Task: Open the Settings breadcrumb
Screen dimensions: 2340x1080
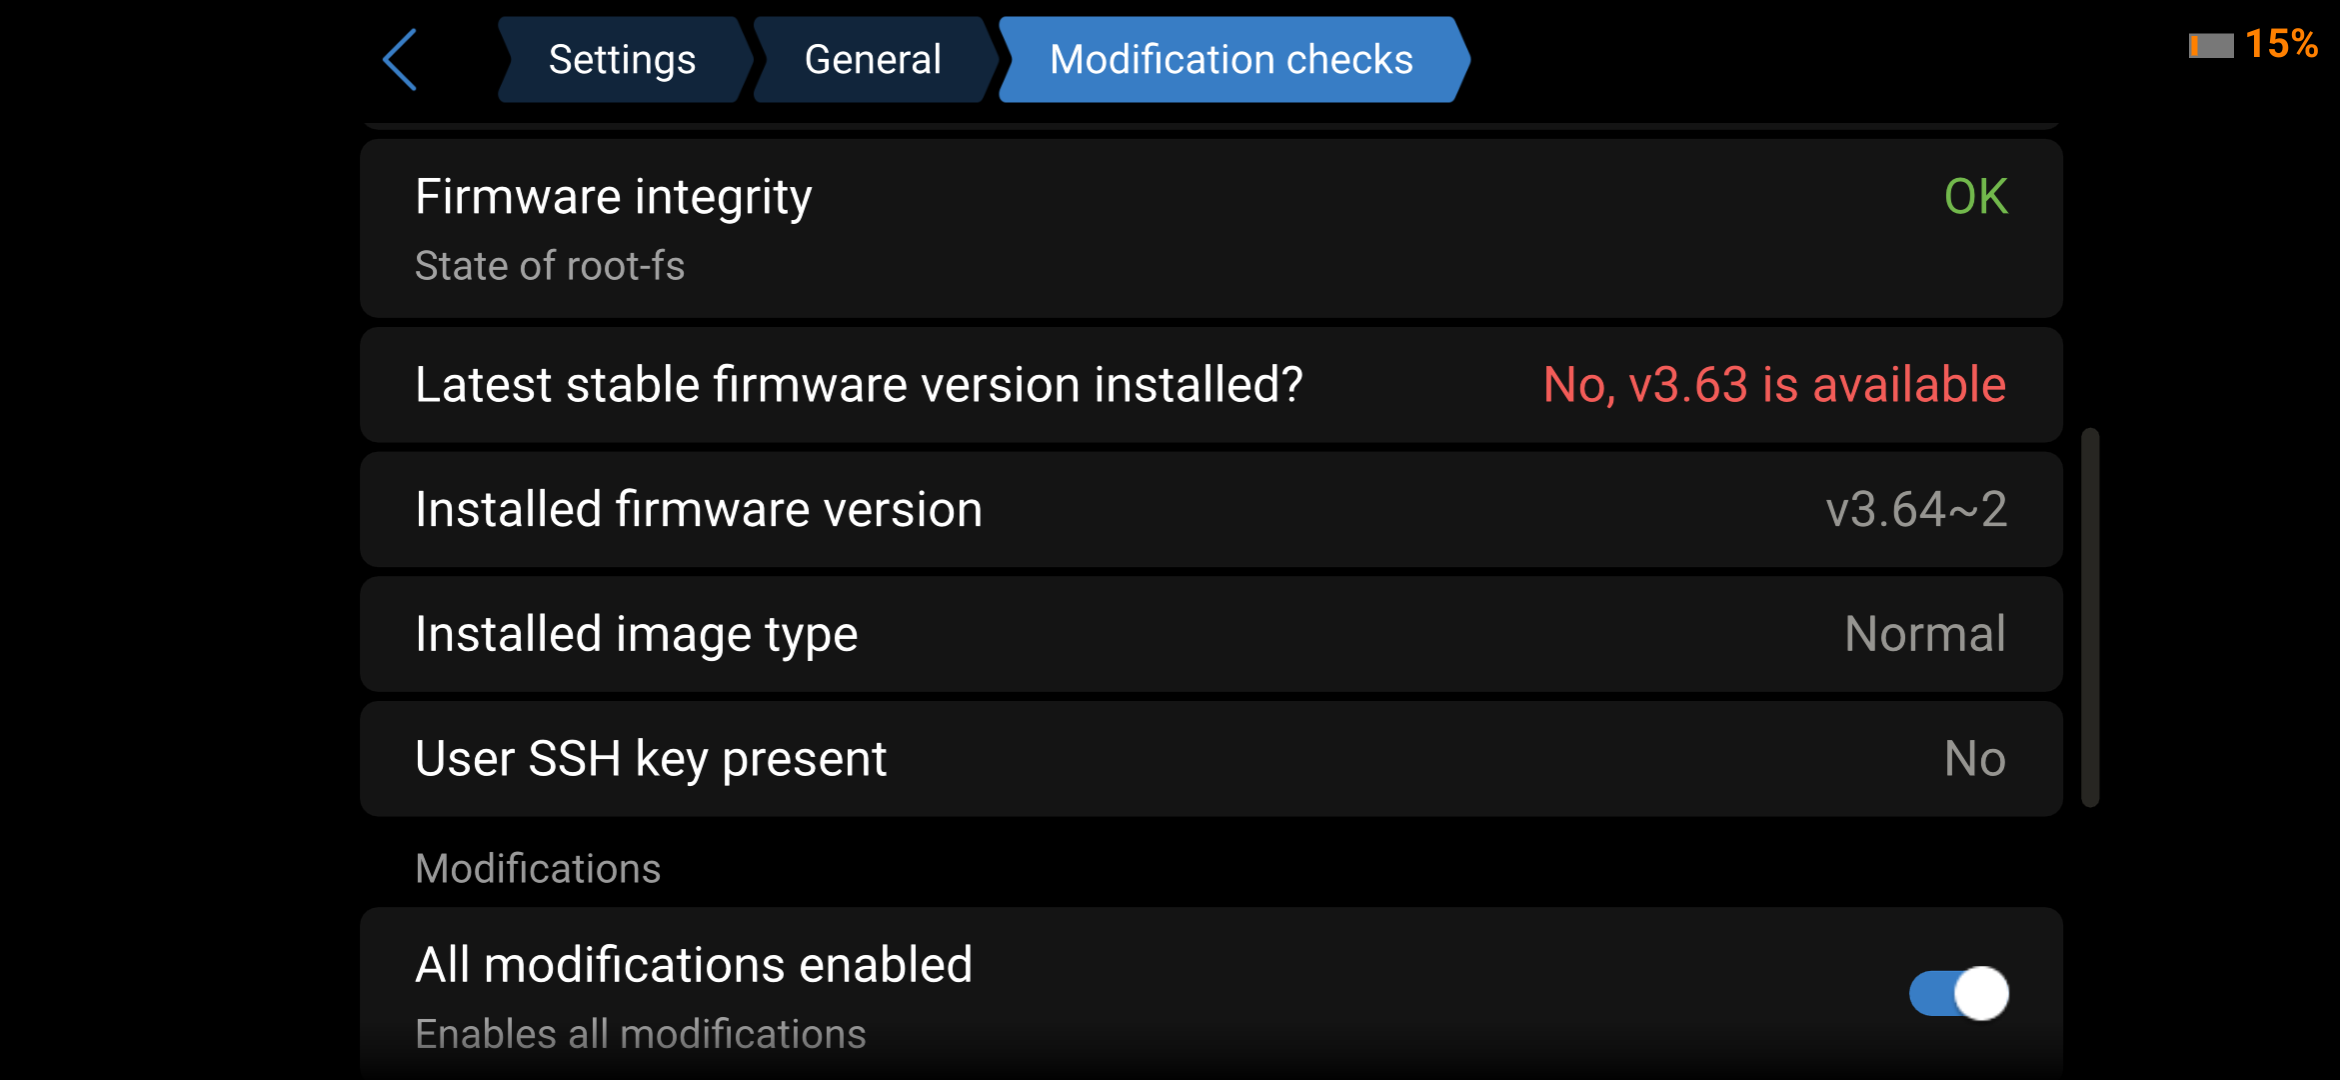Action: point(621,60)
